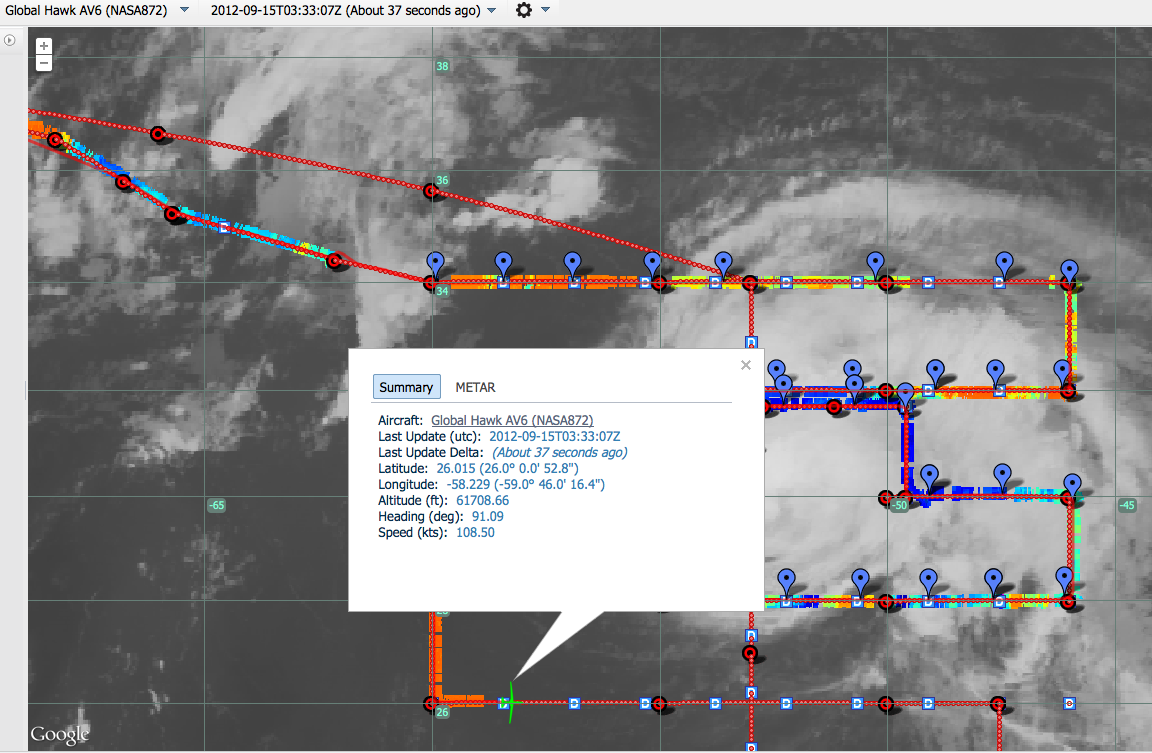Switch to the METAR tab
This screenshot has height=753, width=1152.
pos(475,387)
